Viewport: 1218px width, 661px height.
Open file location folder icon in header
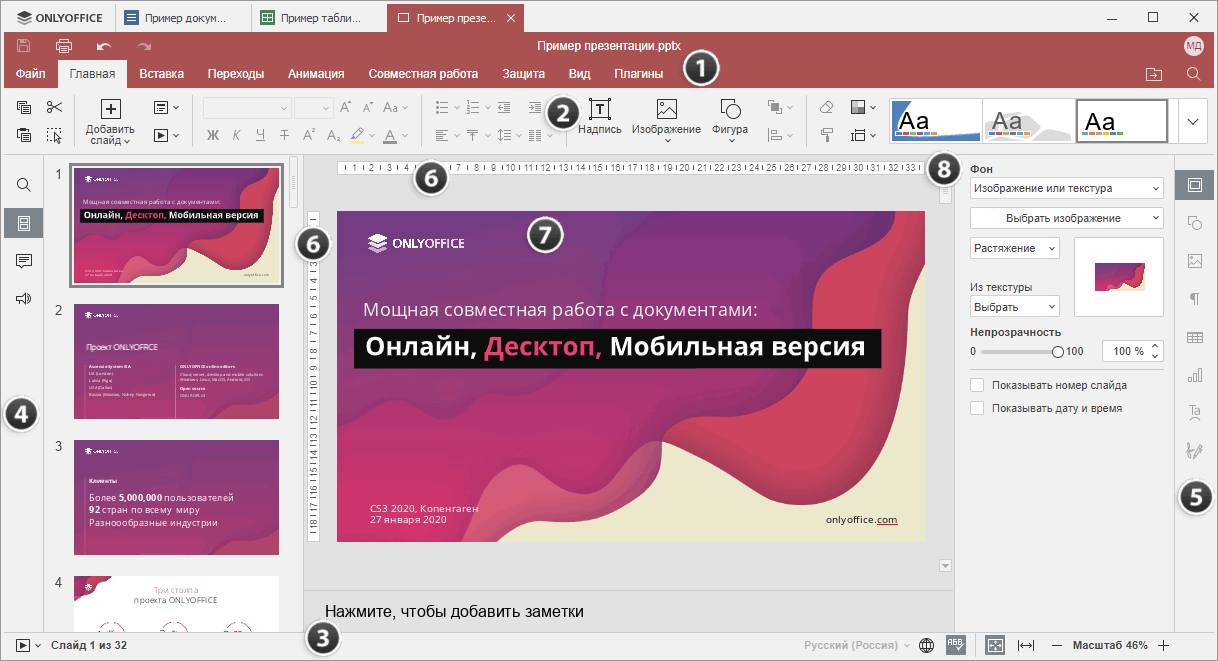[1154, 74]
